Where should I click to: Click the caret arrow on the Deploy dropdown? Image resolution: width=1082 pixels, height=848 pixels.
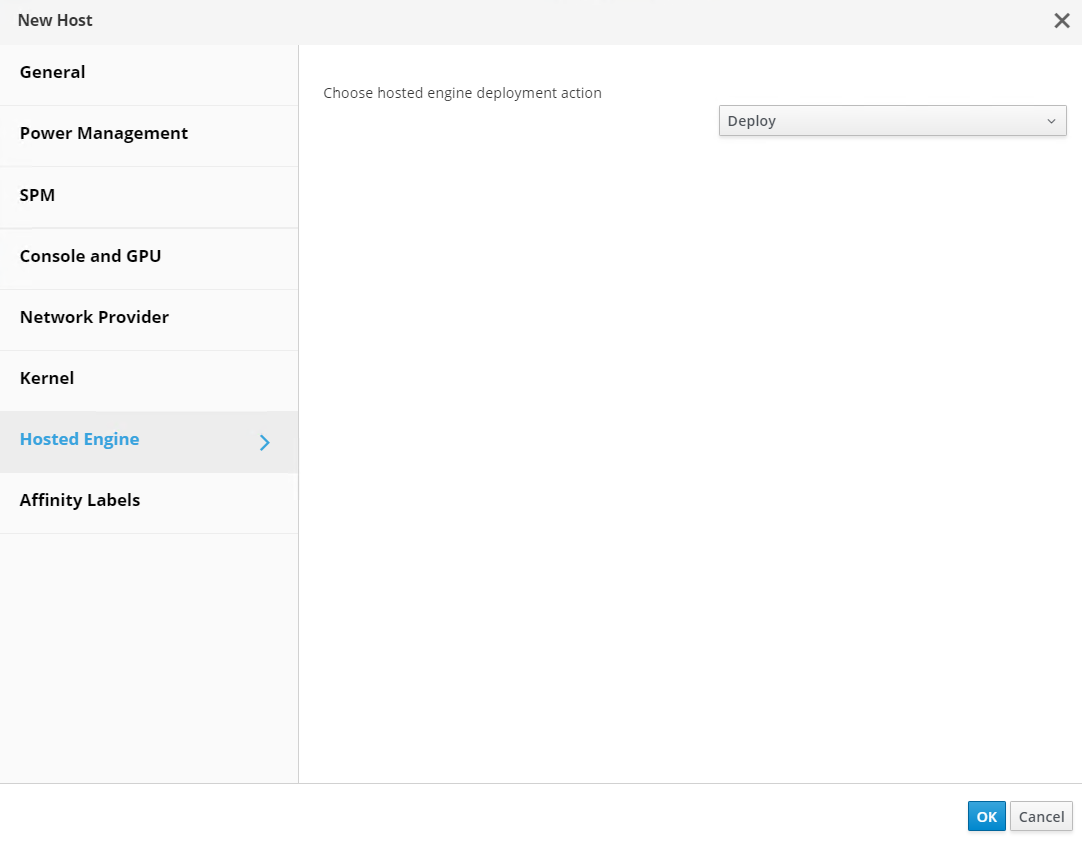1051,121
